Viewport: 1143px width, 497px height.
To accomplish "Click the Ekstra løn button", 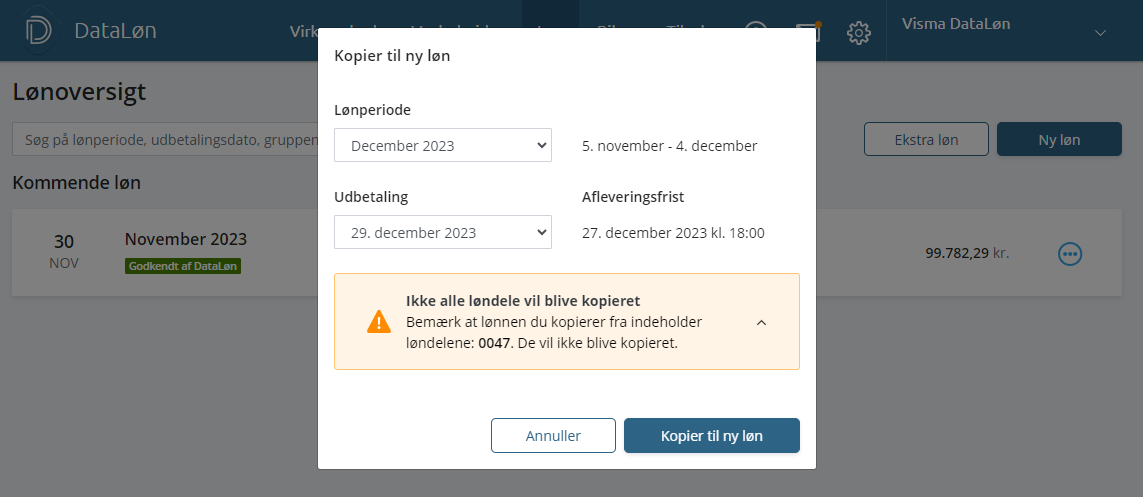I will 927,139.
